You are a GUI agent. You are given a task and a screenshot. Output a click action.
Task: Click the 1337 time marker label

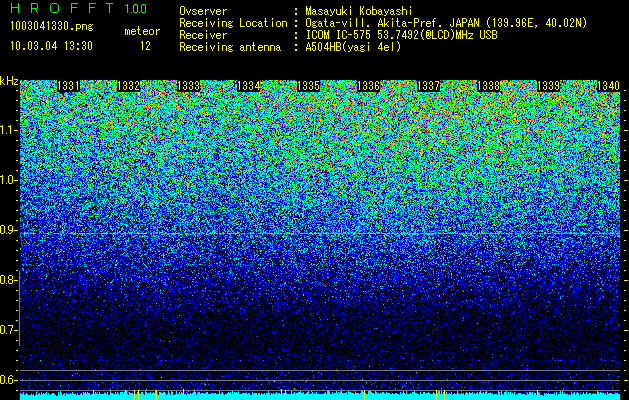tap(428, 86)
